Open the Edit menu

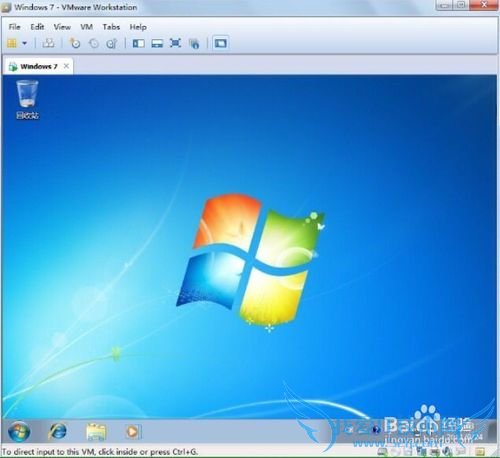[x=37, y=27]
